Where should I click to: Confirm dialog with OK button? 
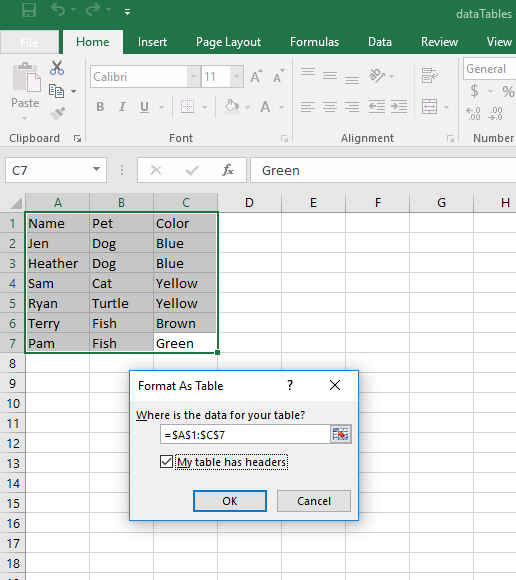click(x=230, y=501)
